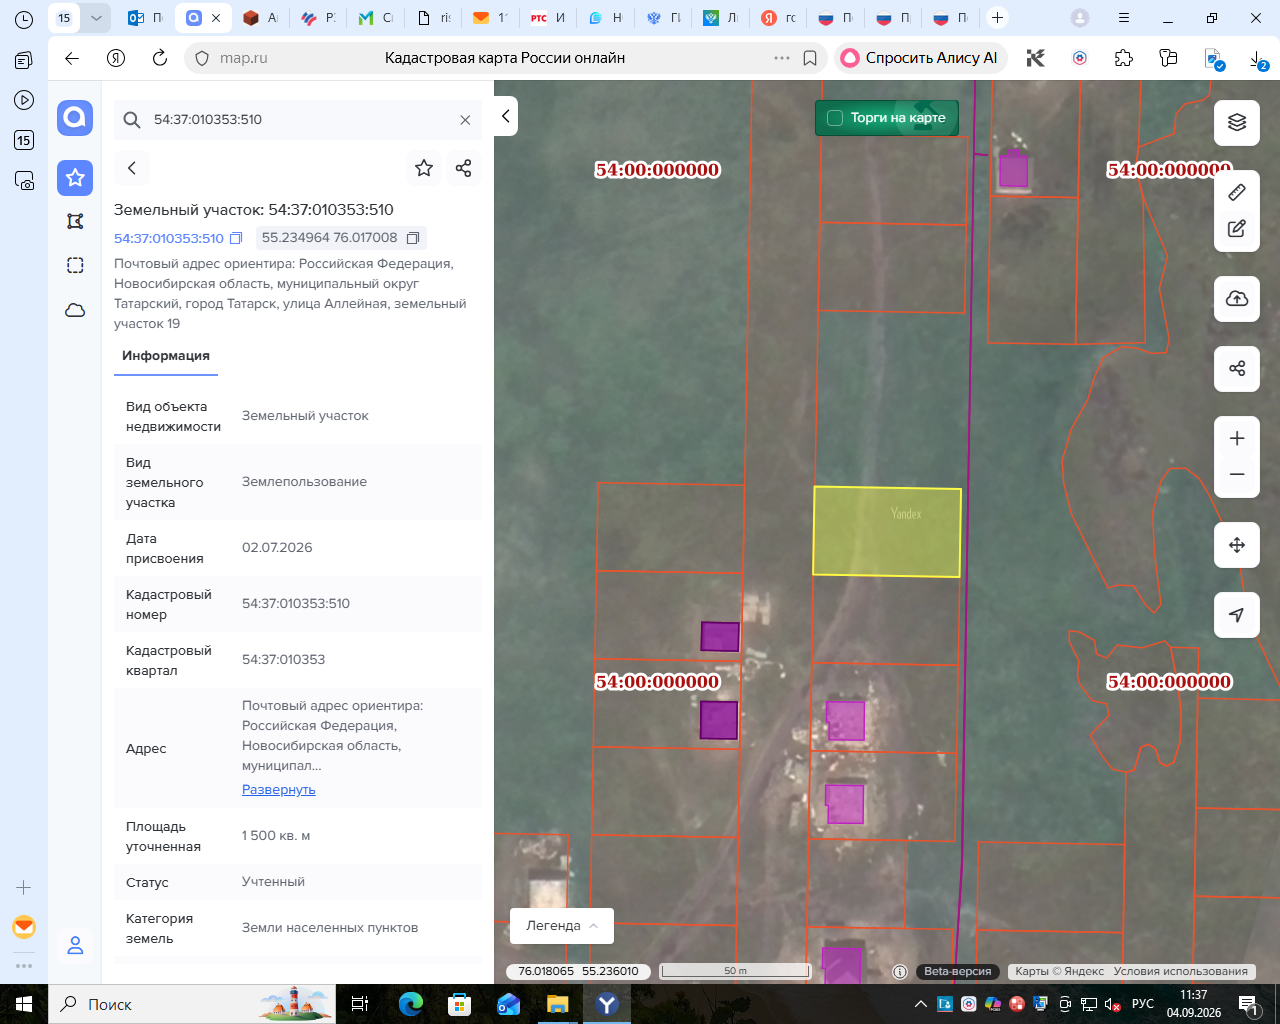The width and height of the screenshot is (1280, 1024).
Task: Locate my position arrow button
Action: pyautogui.click(x=1237, y=615)
